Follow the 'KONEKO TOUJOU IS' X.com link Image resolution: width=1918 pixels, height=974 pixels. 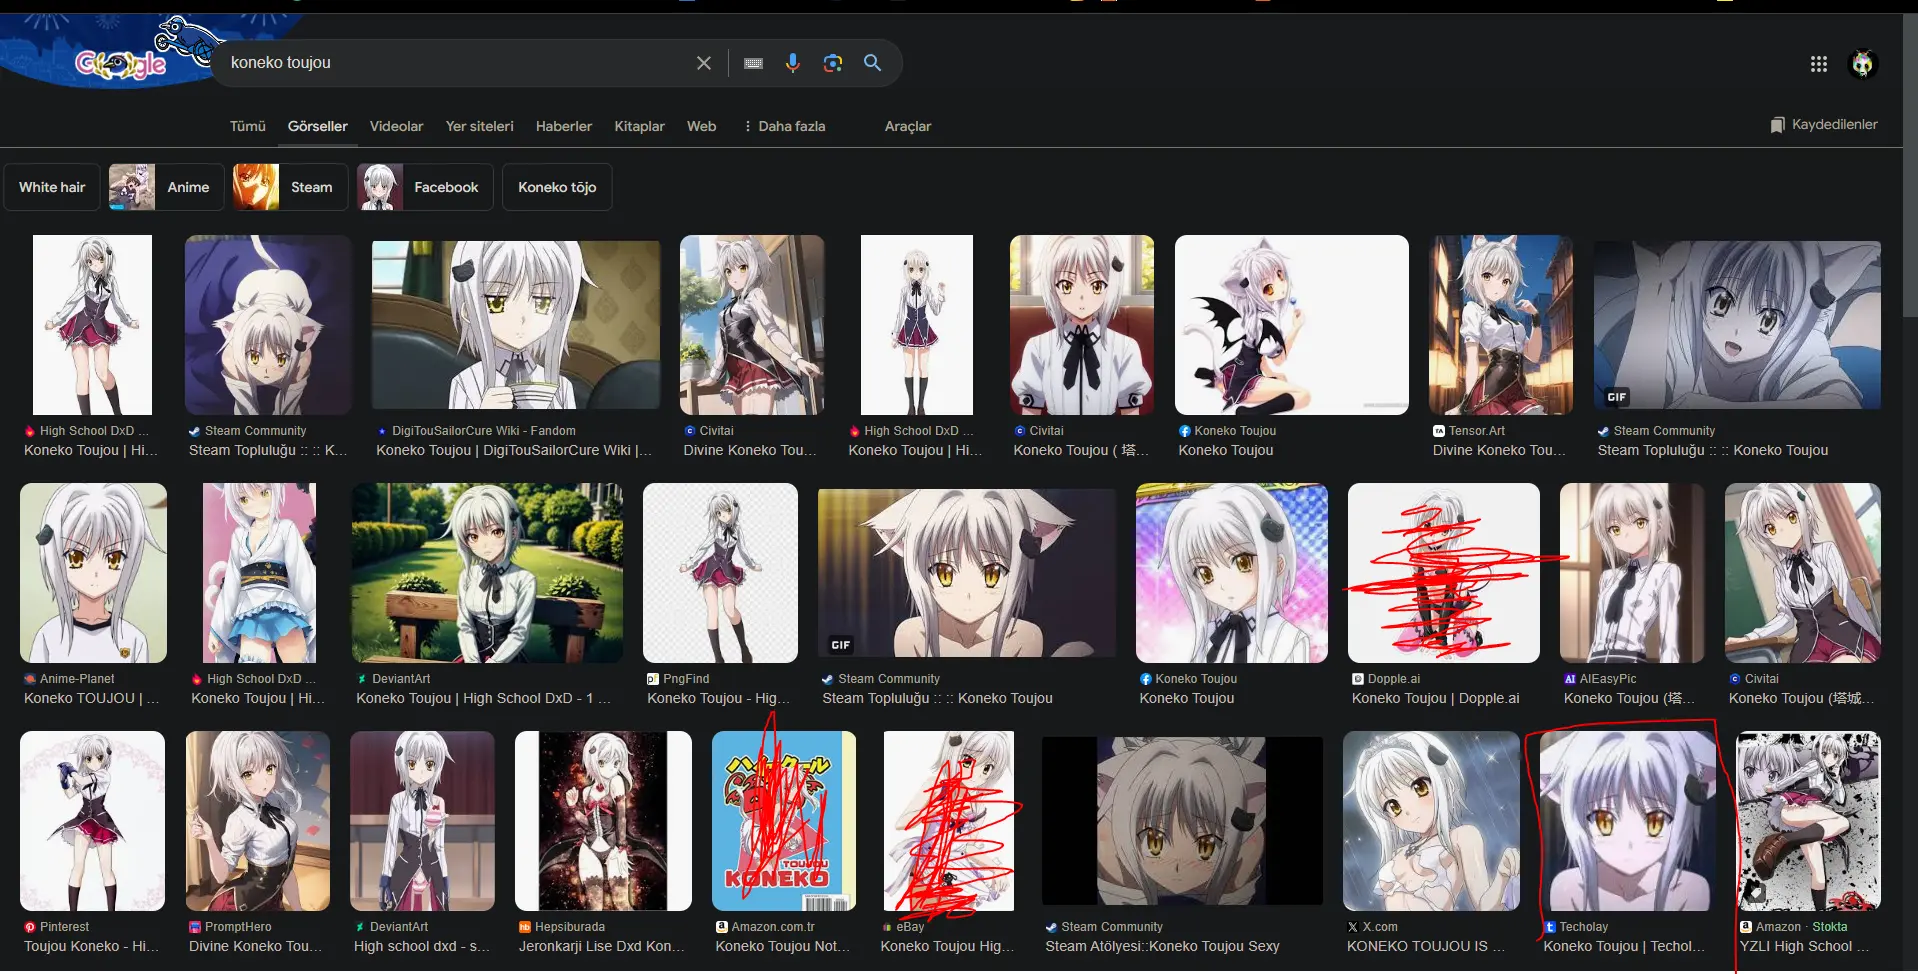coord(1425,947)
